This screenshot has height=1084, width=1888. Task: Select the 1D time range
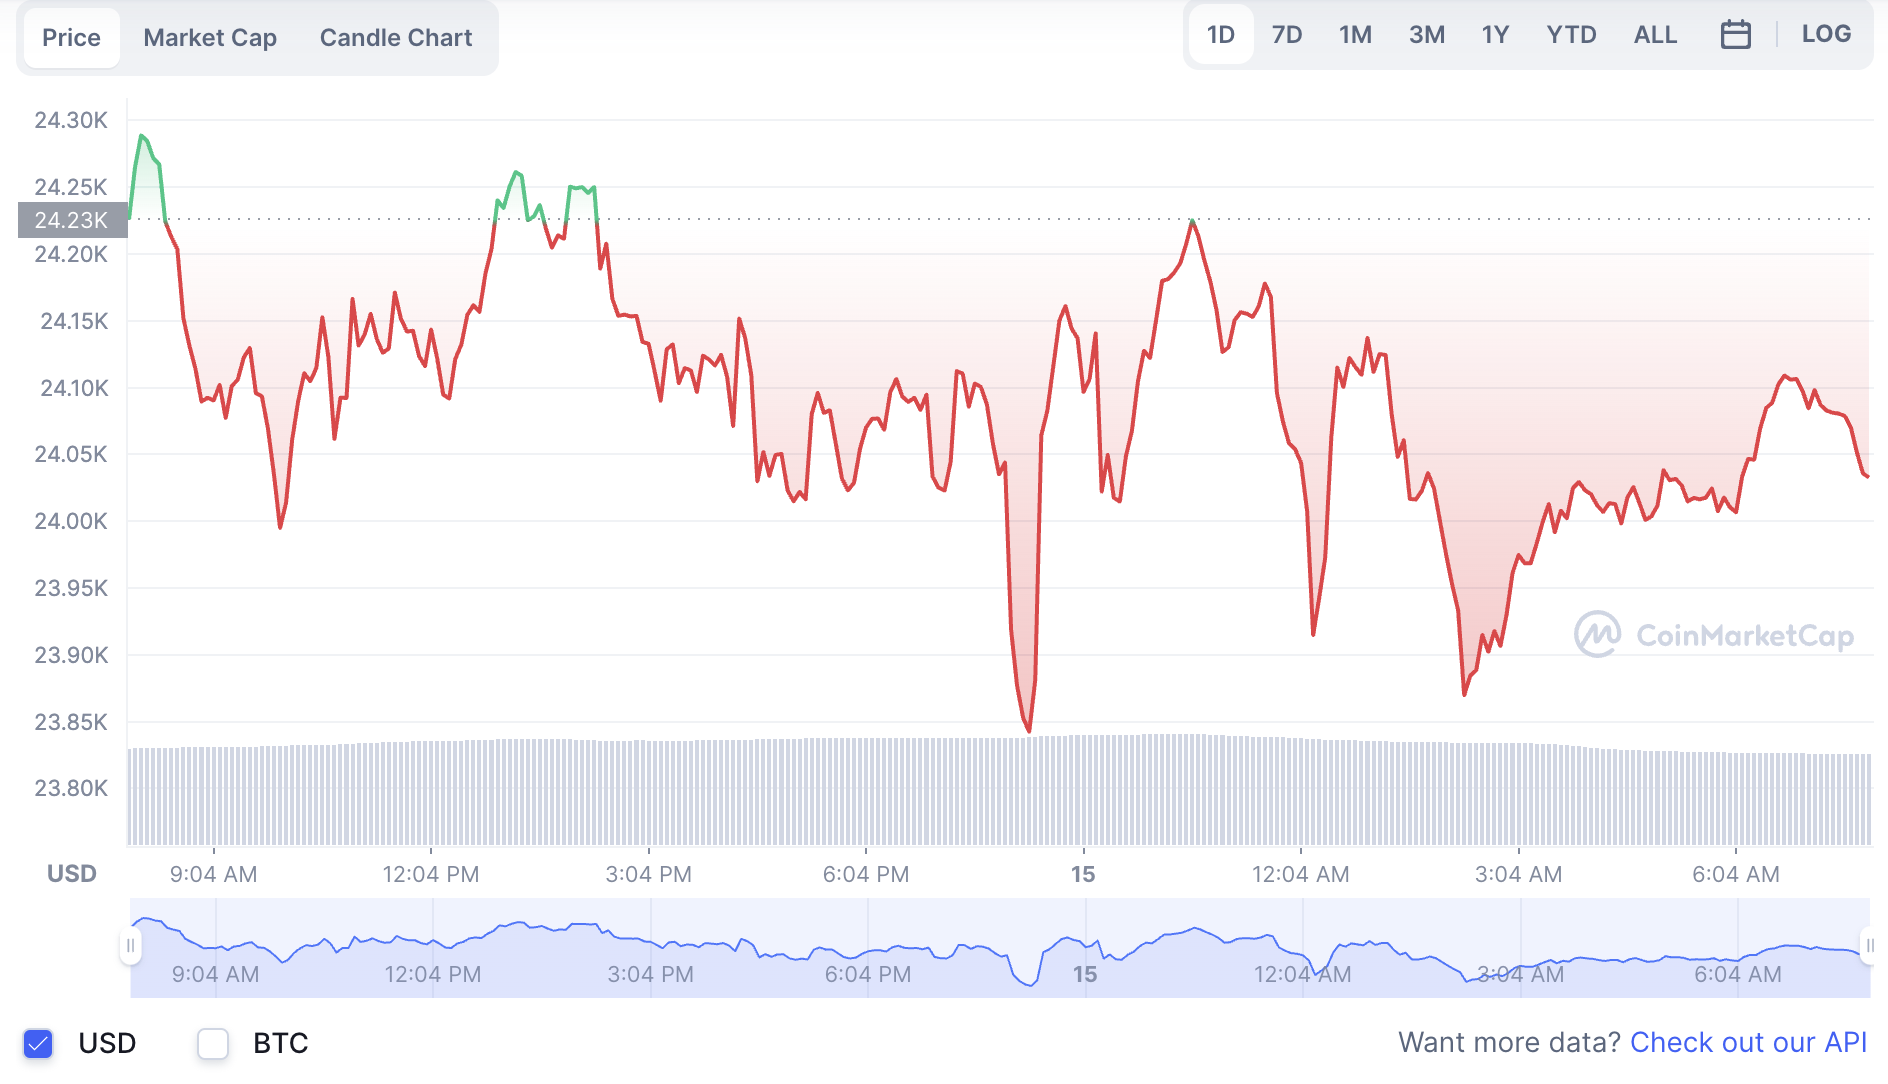1220,35
